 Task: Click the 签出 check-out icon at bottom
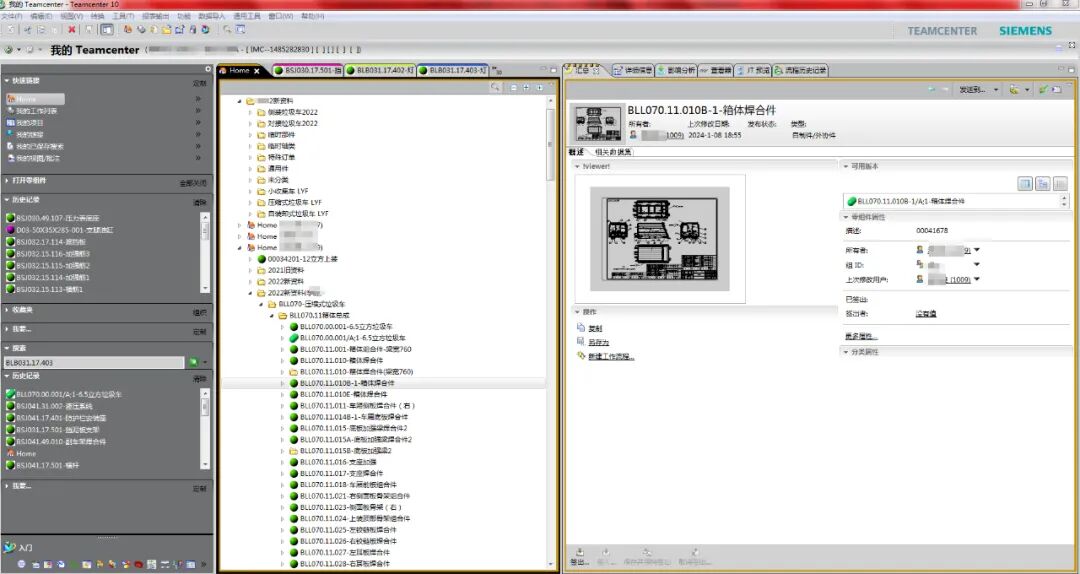tap(580, 552)
